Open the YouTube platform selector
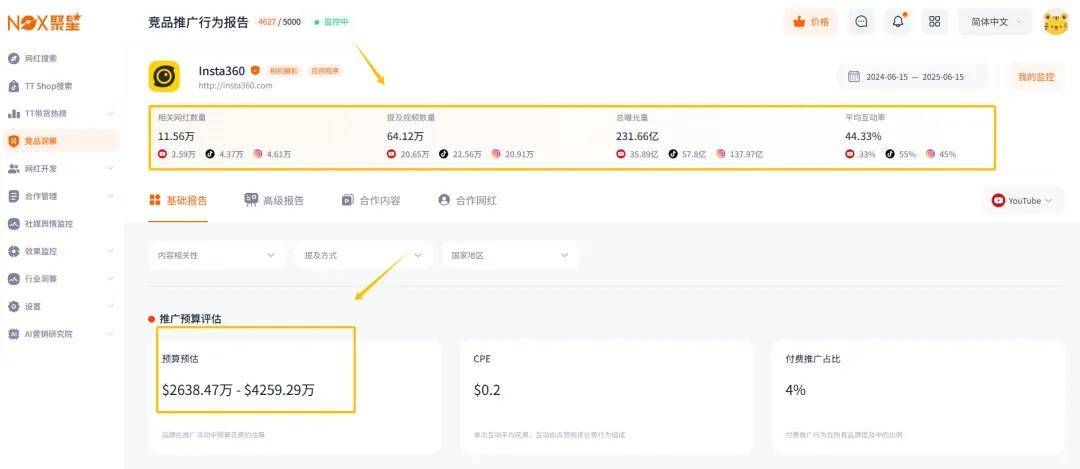 click(x=1022, y=201)
